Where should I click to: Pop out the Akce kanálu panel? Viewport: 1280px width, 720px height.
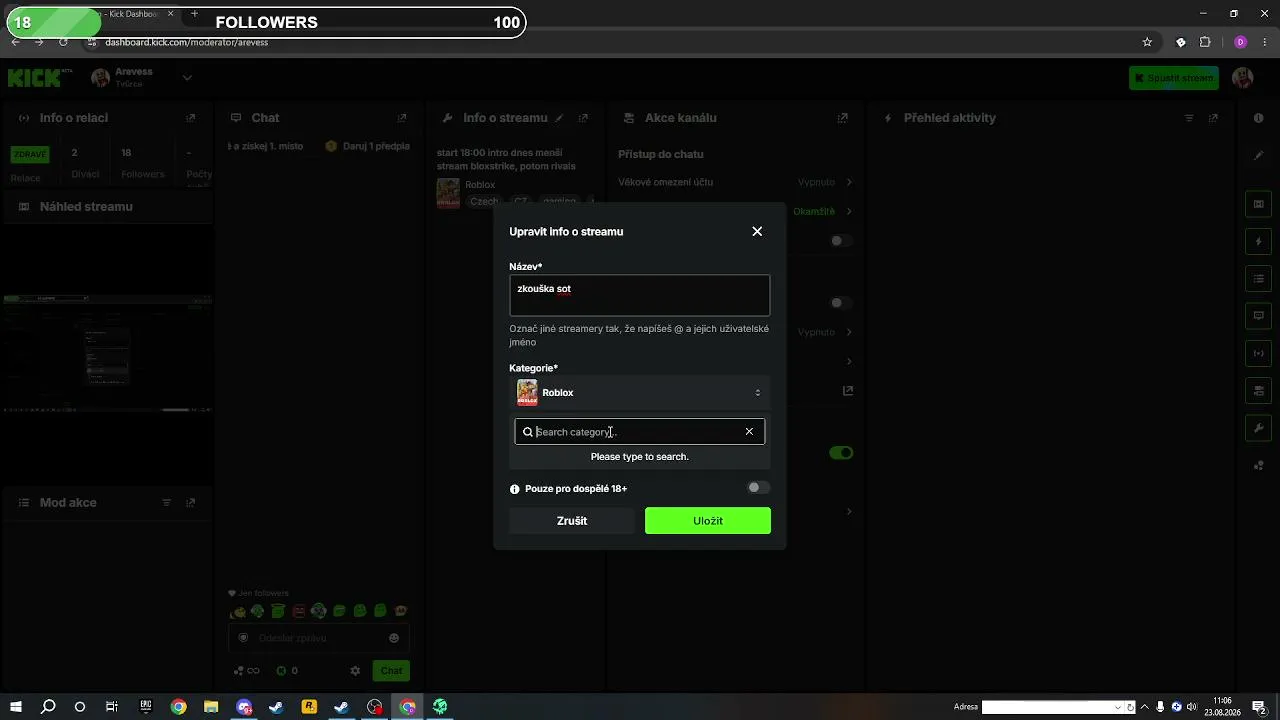(843, 118)
